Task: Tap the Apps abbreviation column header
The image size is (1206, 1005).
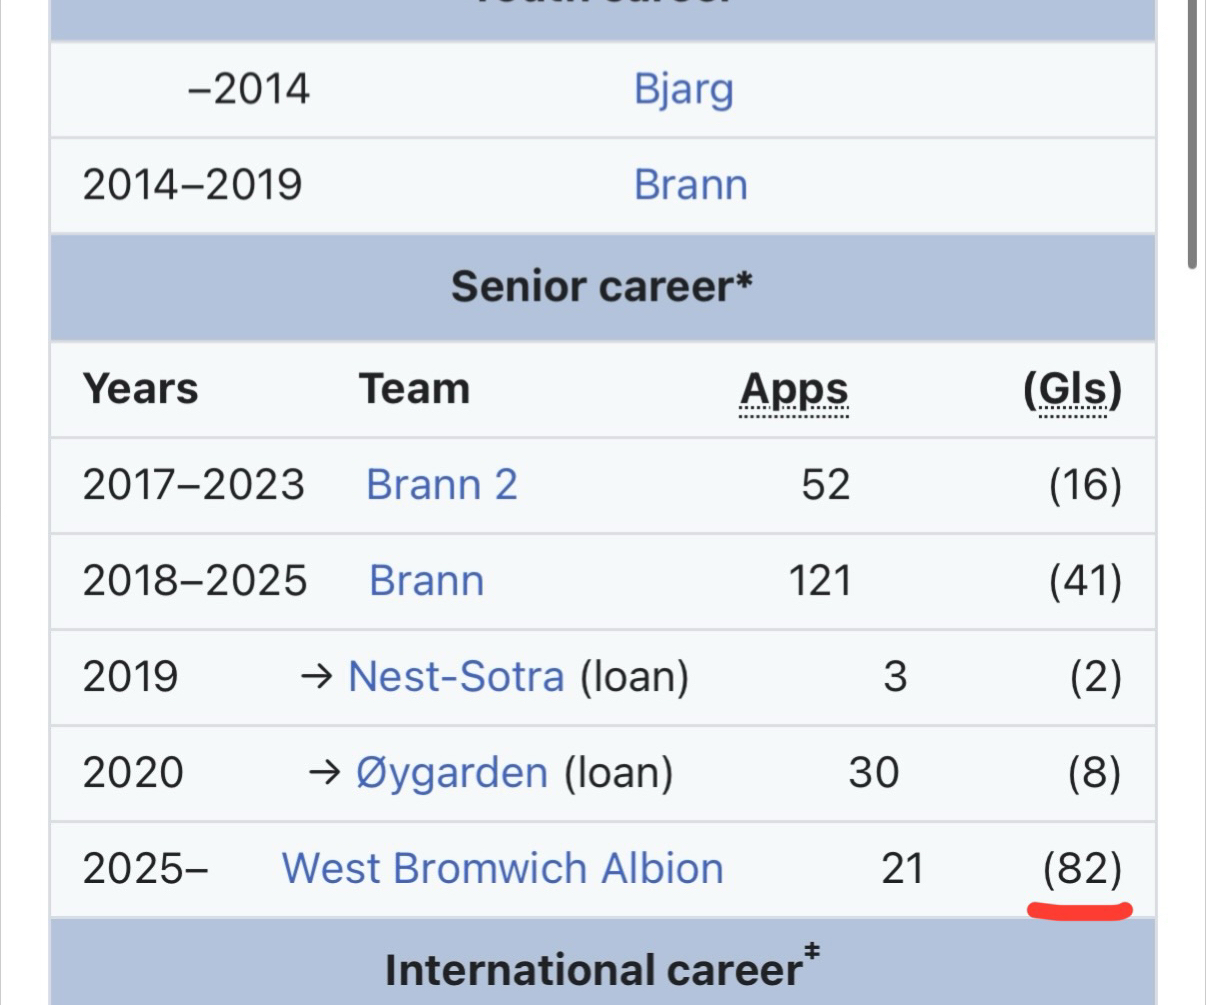Action: 794,390
